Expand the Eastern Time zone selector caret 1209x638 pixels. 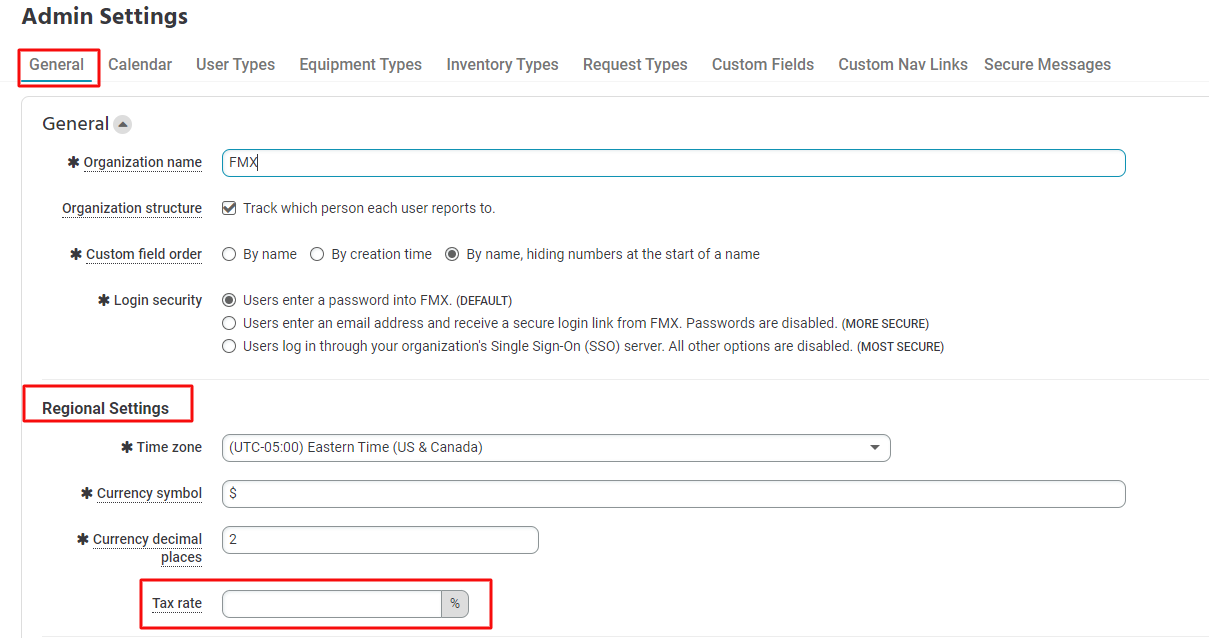[x=875, y=447]
